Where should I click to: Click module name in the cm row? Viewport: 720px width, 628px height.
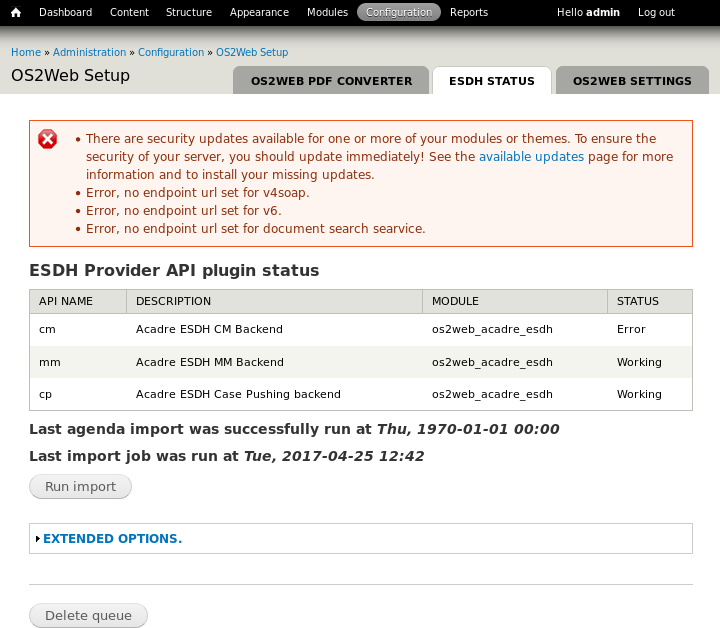tap(492, 330)
